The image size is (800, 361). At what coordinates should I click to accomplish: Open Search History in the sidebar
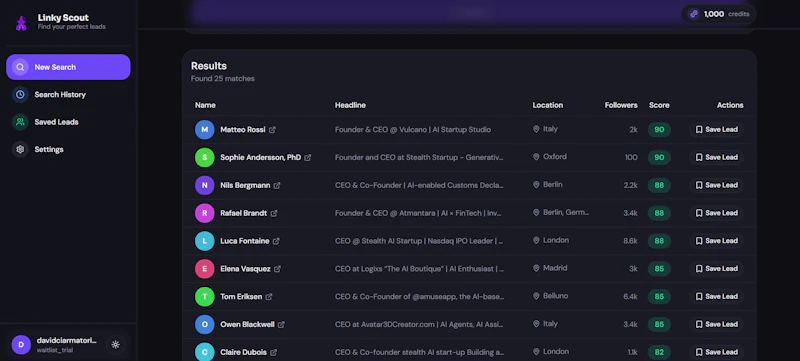tap(68, 95)
